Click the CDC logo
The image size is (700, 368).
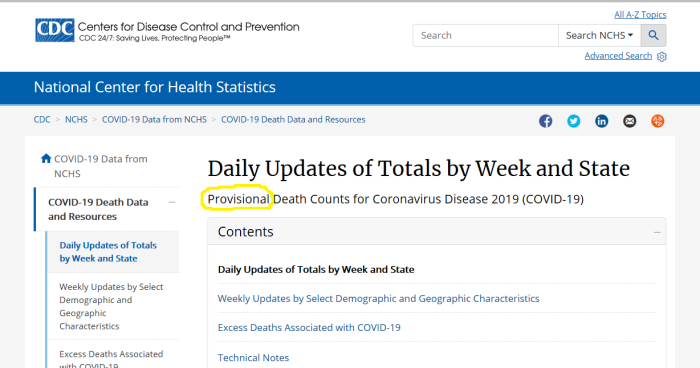click(x=55, y=30)
